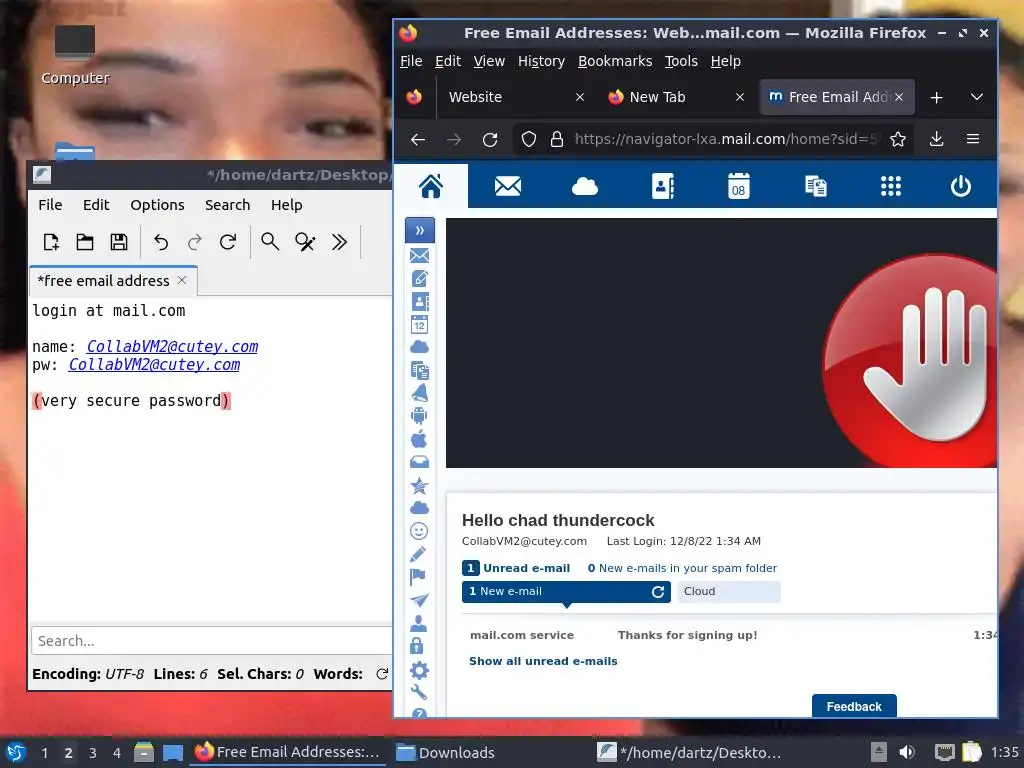This screenshot has width=1024, height=768.
Task: Close the Free Email Addresses tab
Action: coord(899,97)
